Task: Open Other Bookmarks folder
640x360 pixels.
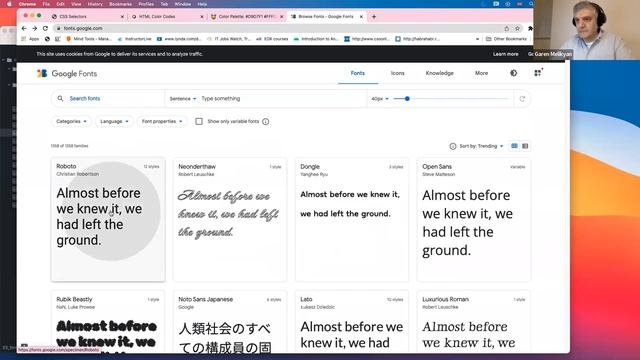Action: pyautogui.click(x=506, y=39)
